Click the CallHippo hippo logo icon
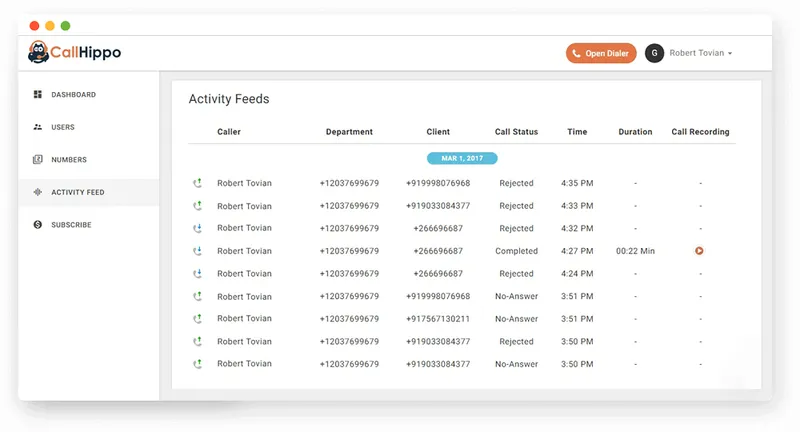Image resolution: width=800 pixels, height=432 pixels. (38, 52)
